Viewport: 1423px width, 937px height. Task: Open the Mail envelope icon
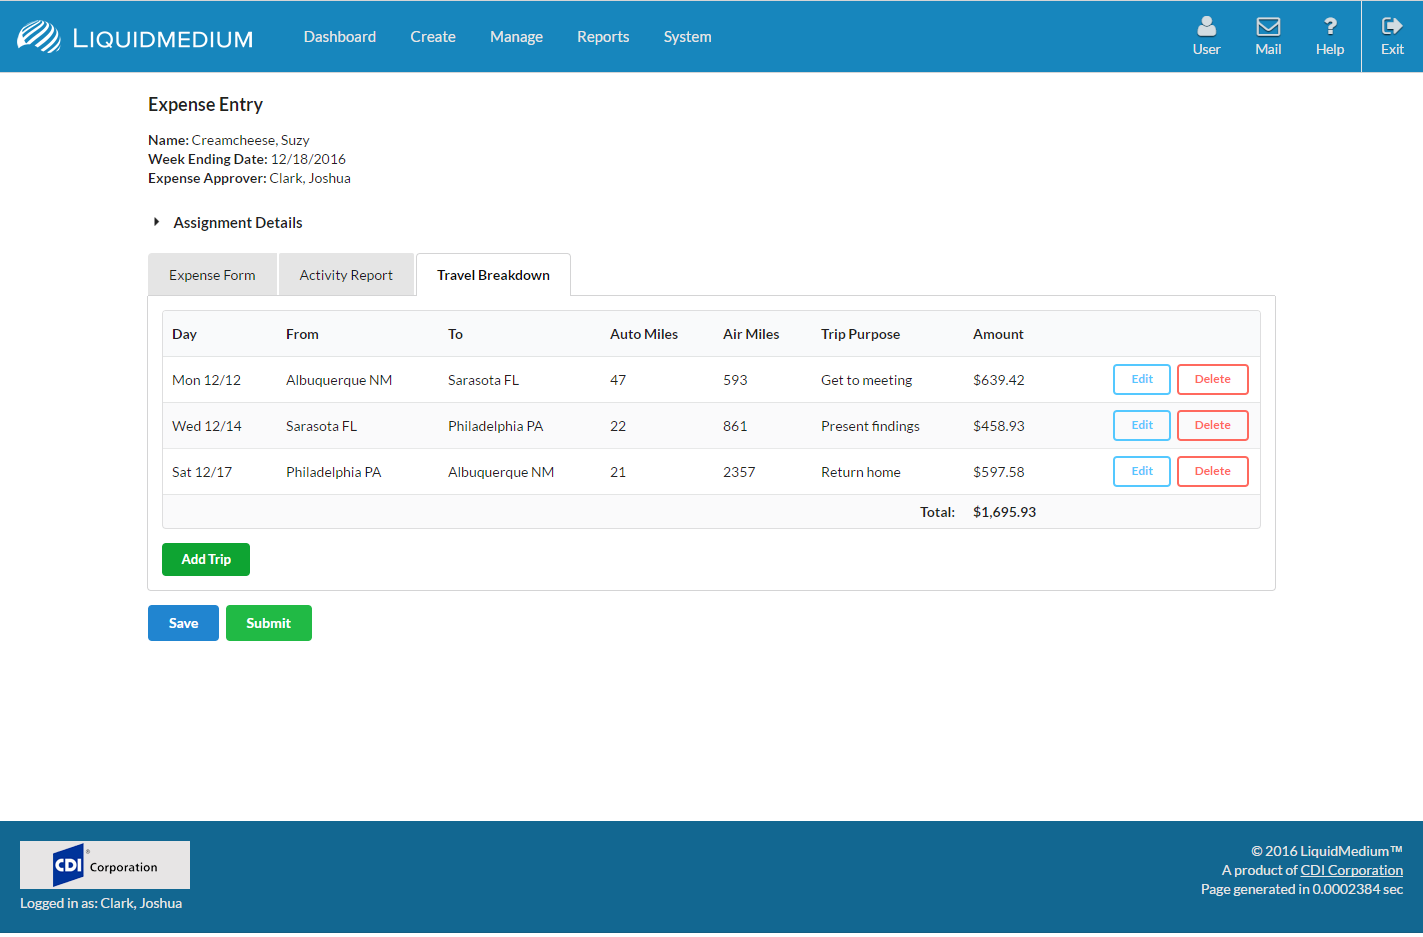tap(1268, 27)
